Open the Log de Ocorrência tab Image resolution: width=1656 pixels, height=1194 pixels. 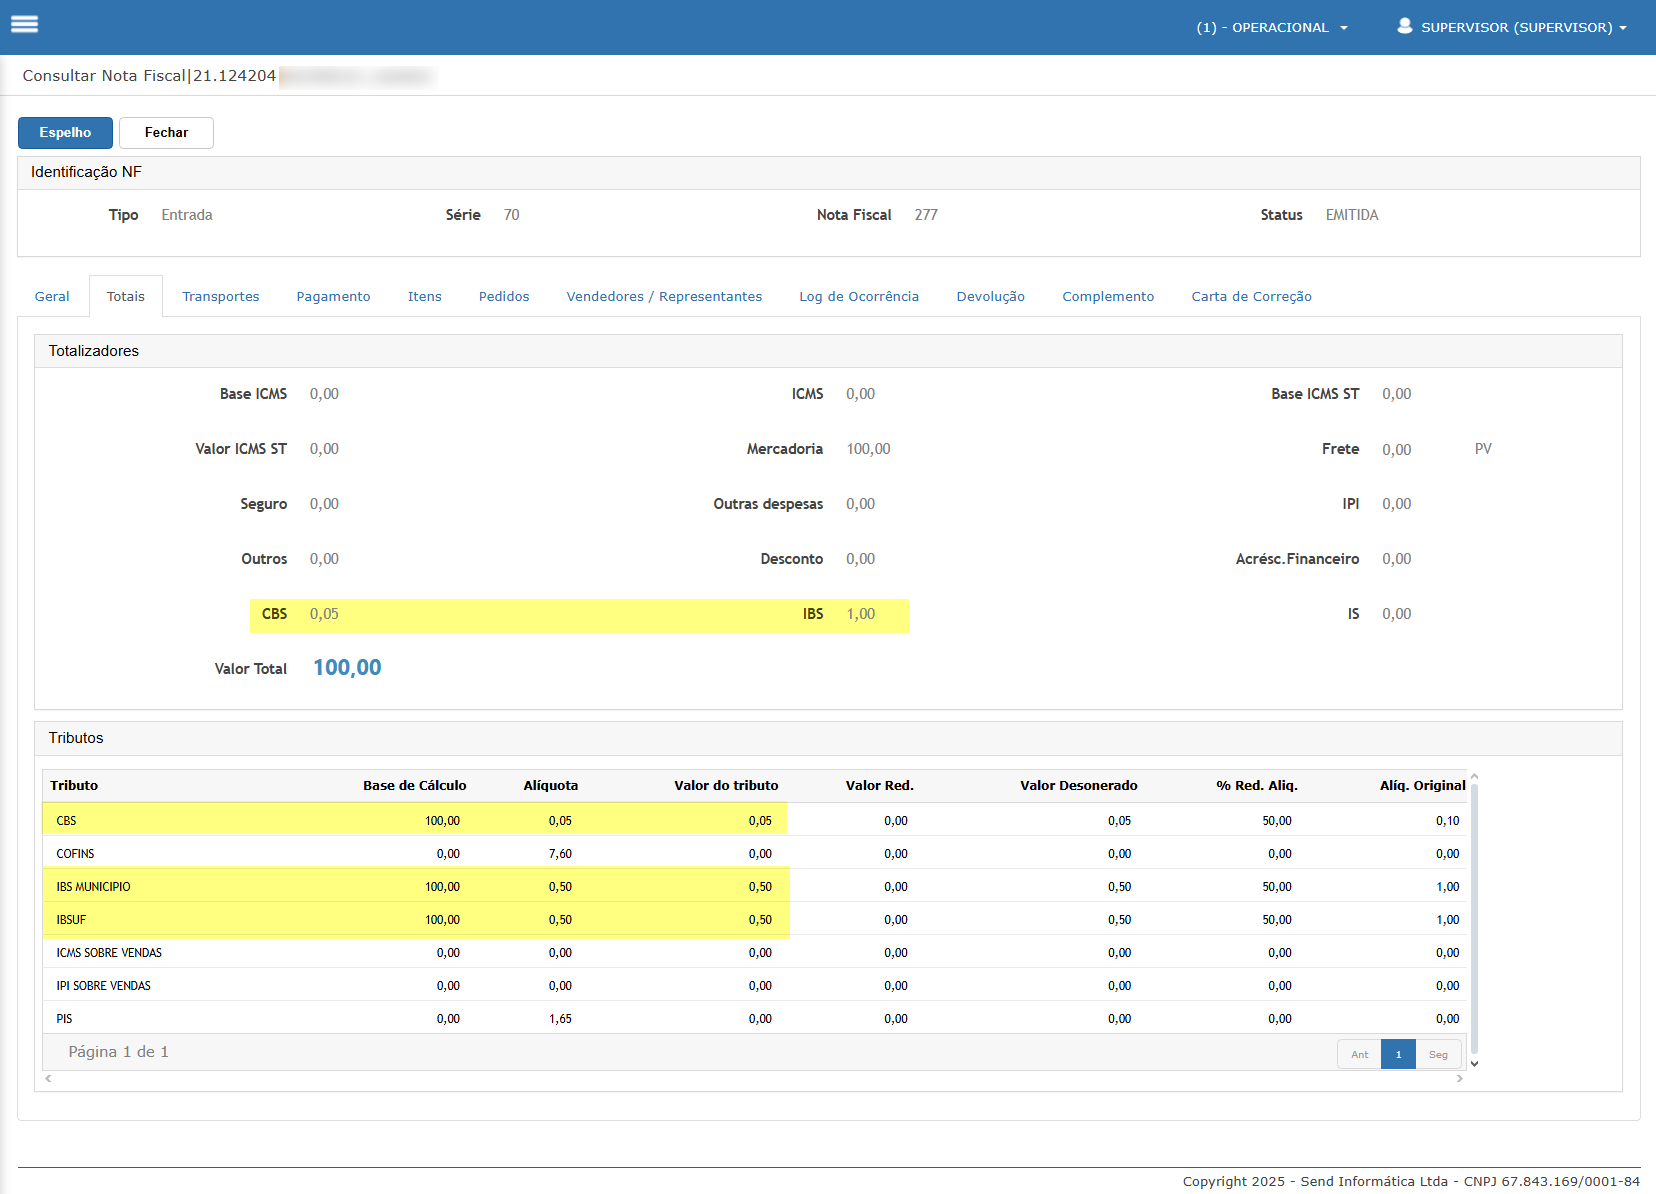coord(858,297)
